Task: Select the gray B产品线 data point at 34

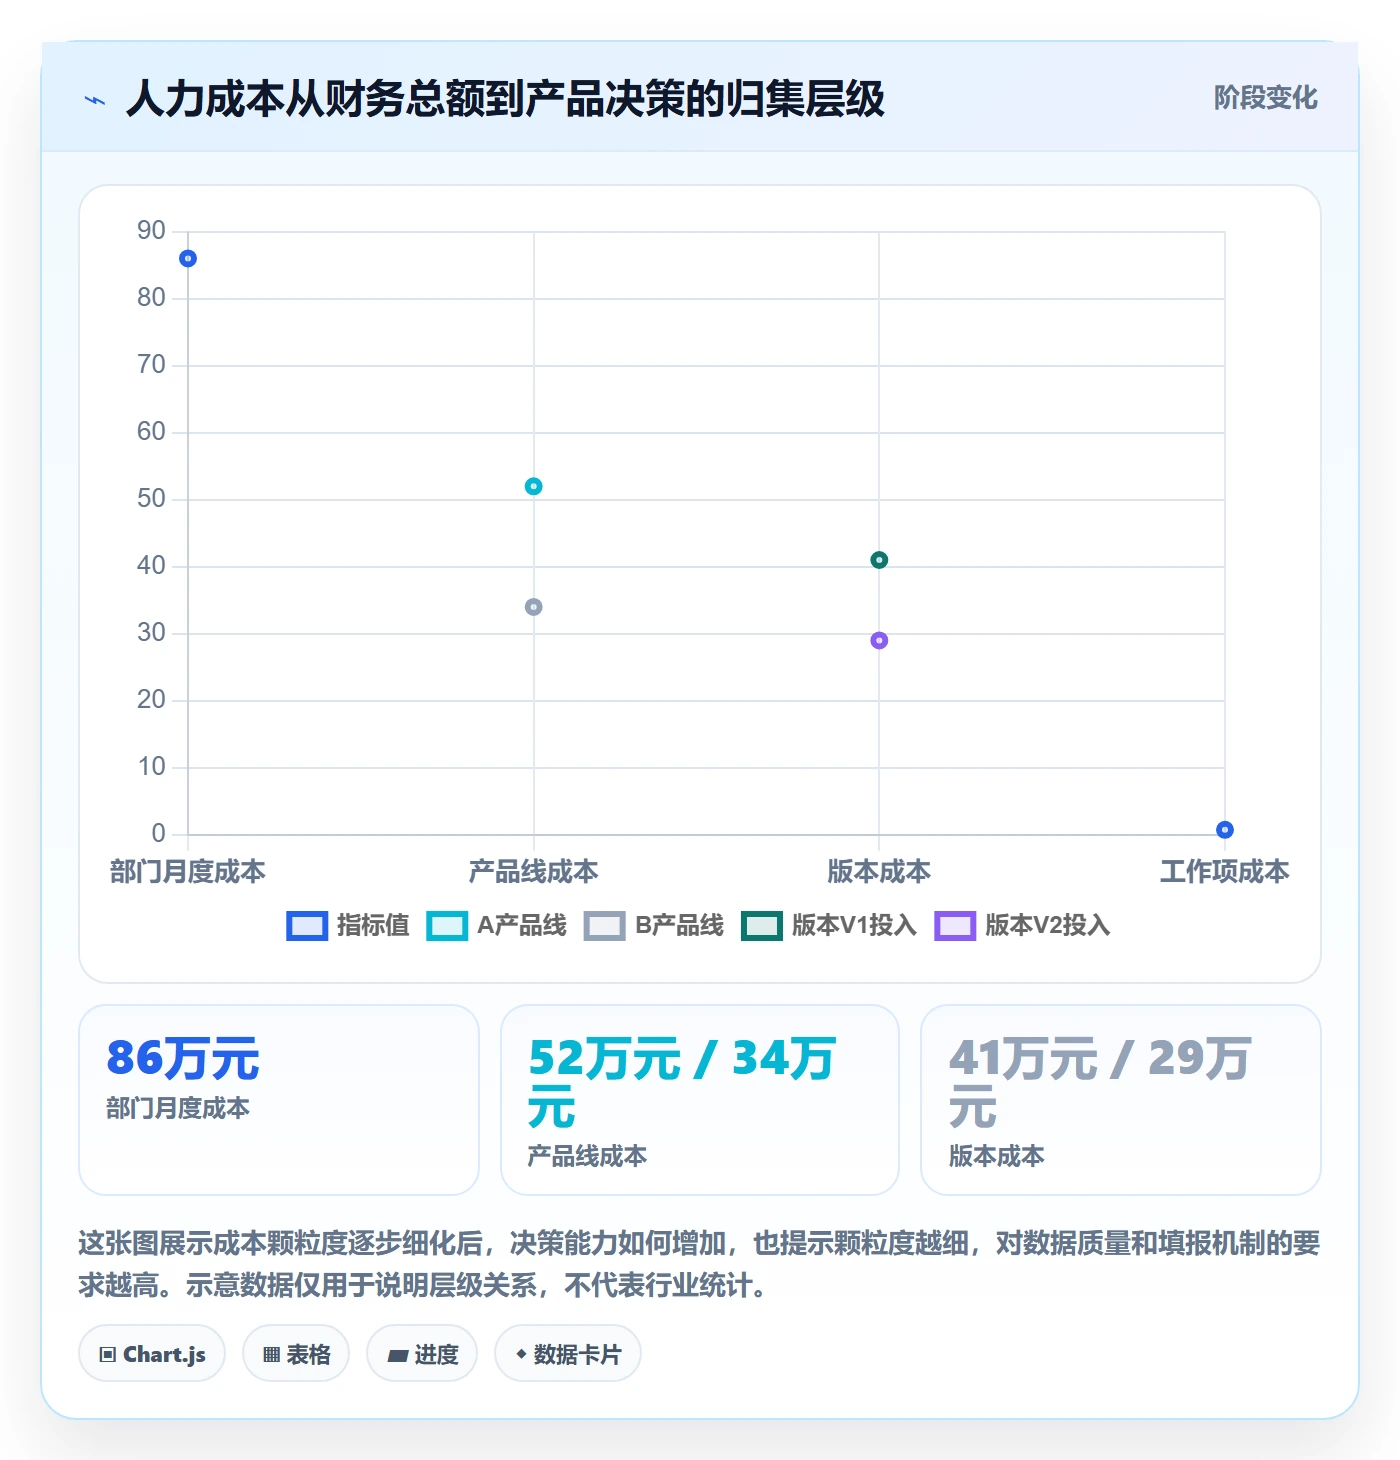Action: (534, 607)
